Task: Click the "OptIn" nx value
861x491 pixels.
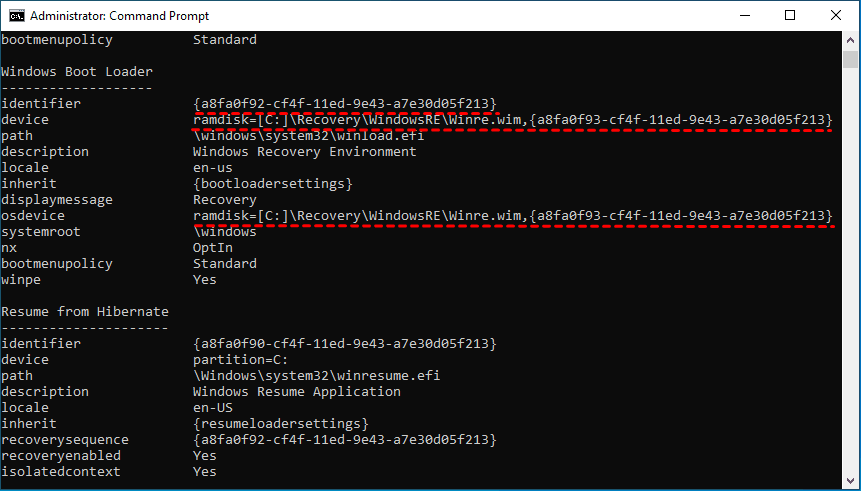Action: point(212,248)
